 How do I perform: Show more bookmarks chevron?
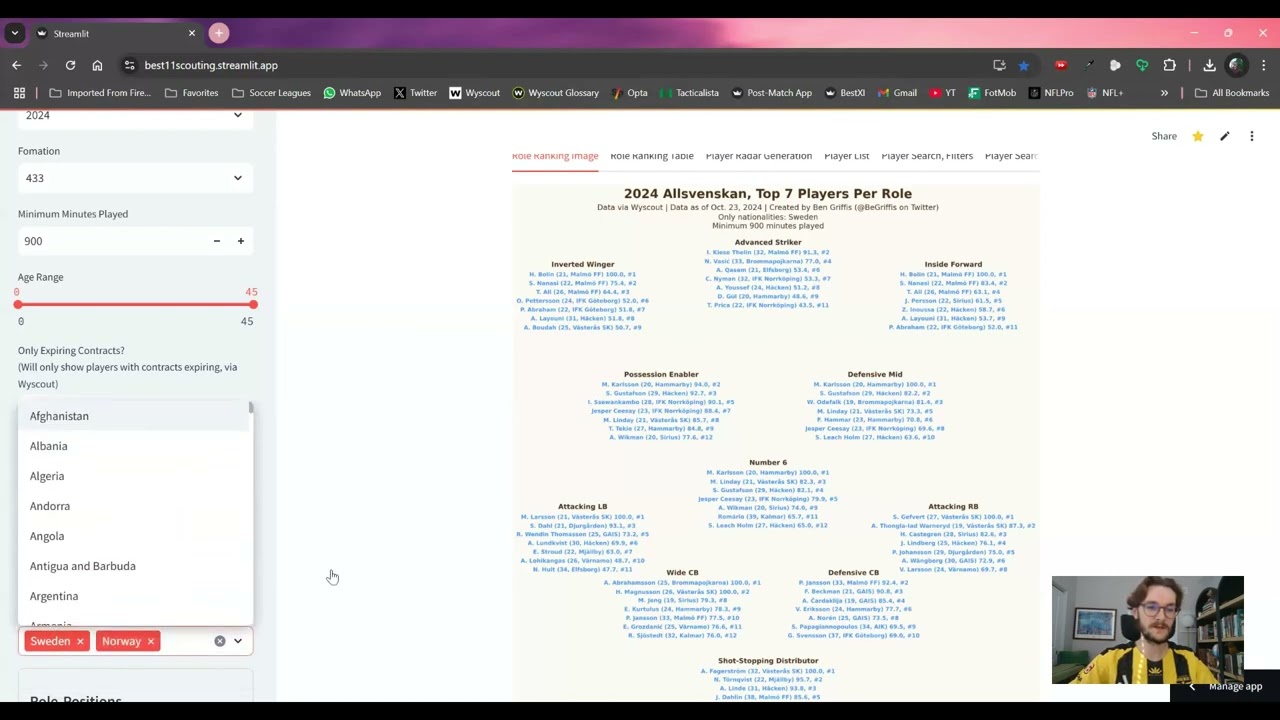(1164, 93)
